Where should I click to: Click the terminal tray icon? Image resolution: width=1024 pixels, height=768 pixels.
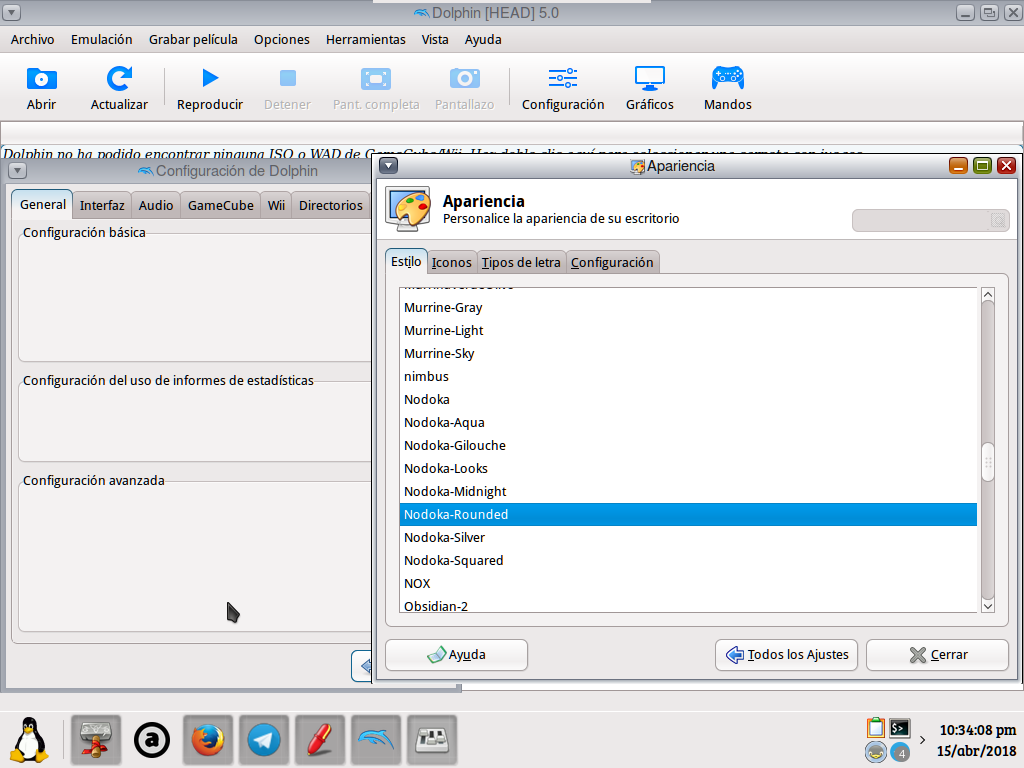[900, 728]
